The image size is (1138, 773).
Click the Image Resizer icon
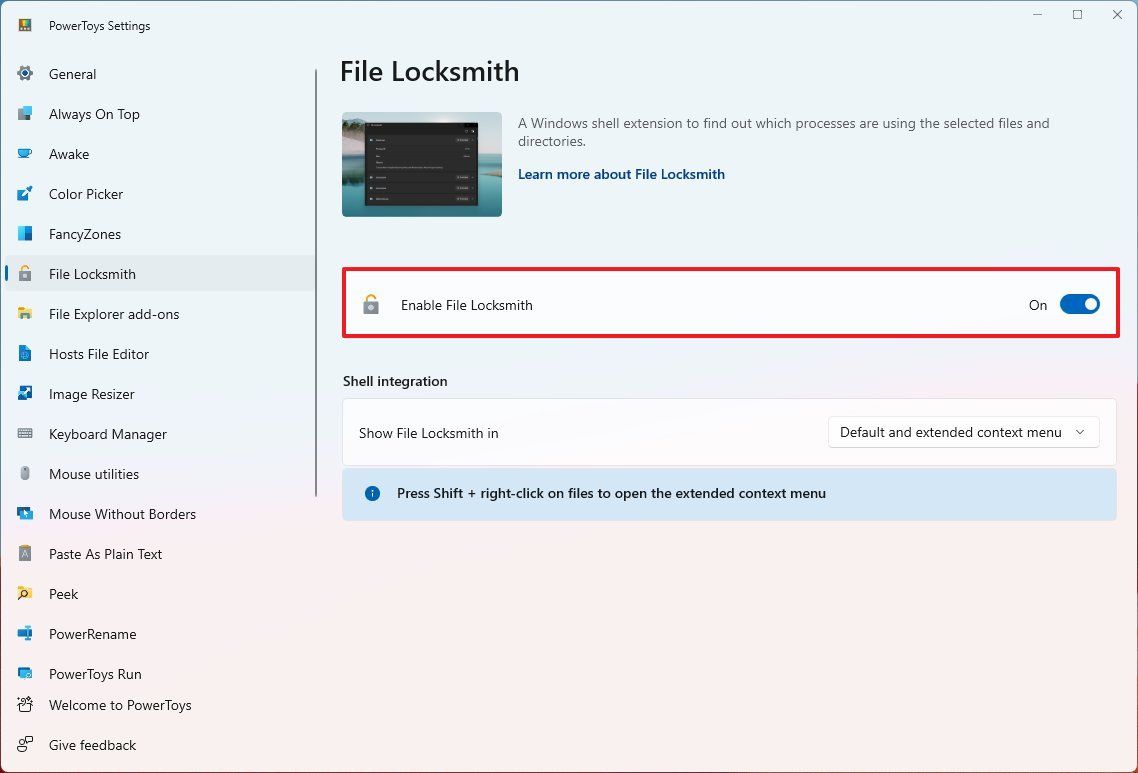25,393
